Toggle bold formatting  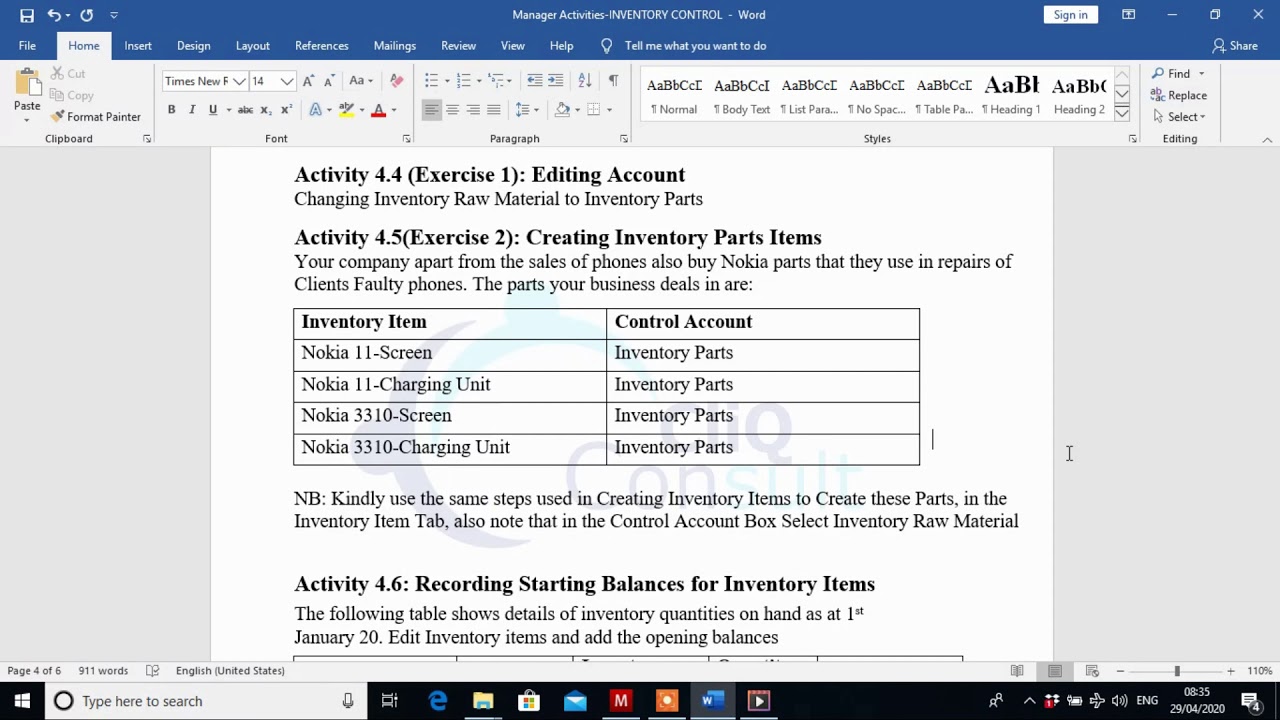(x=171, y=110)
